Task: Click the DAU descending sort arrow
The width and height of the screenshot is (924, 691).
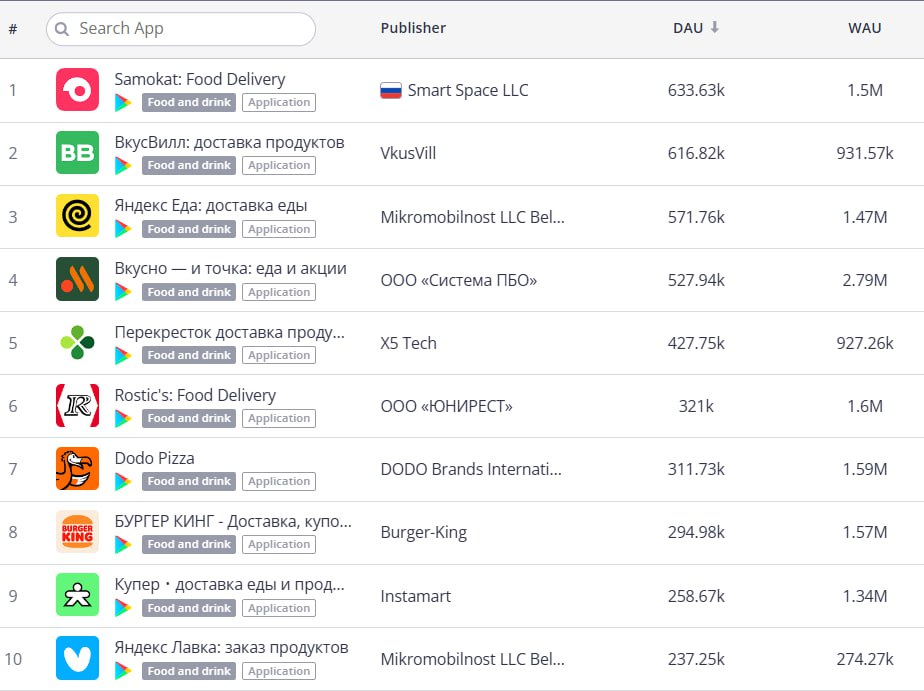Action: point(714,27)
